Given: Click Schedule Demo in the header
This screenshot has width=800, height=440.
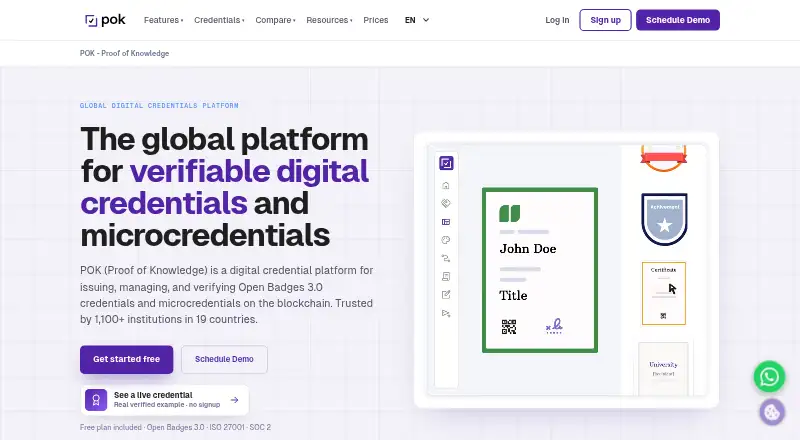Looking at the screenshot, I should [678, 20].
